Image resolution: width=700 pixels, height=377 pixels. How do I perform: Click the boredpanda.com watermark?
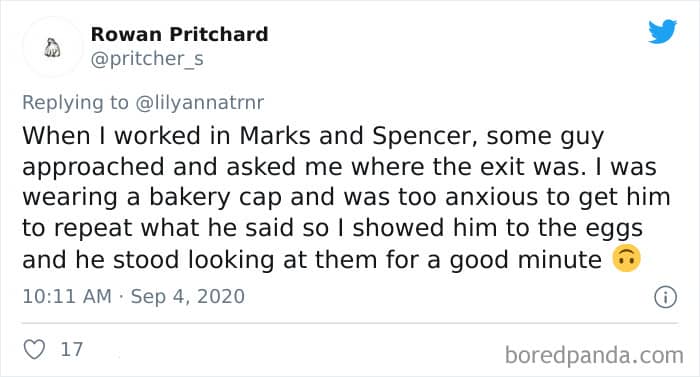click(x=594, y=356)
